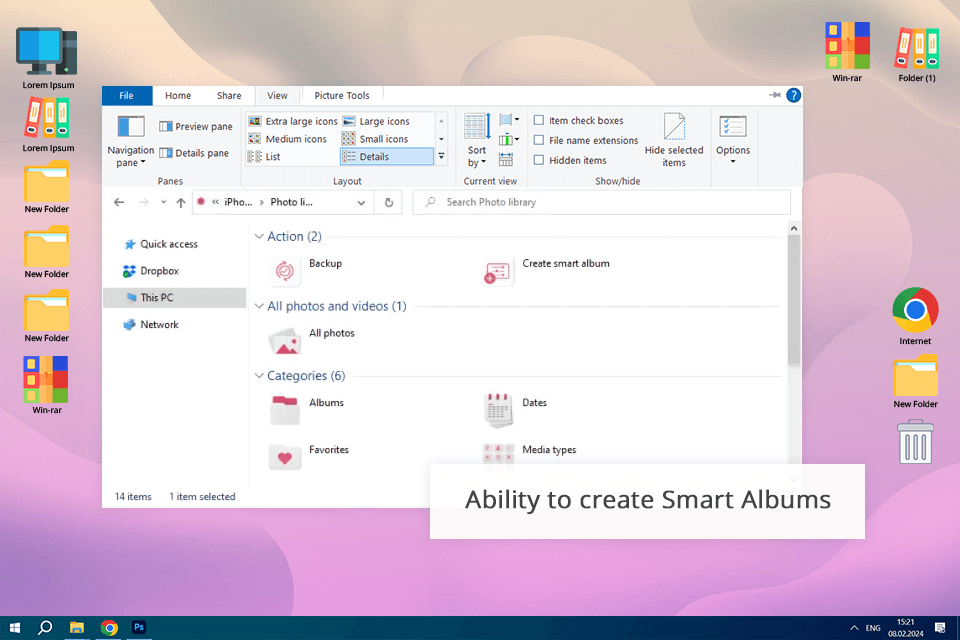The height and width of the screenshot is (640, 960).
Task: Select Extra large icons layout
Action: click(x=293, y=121)
